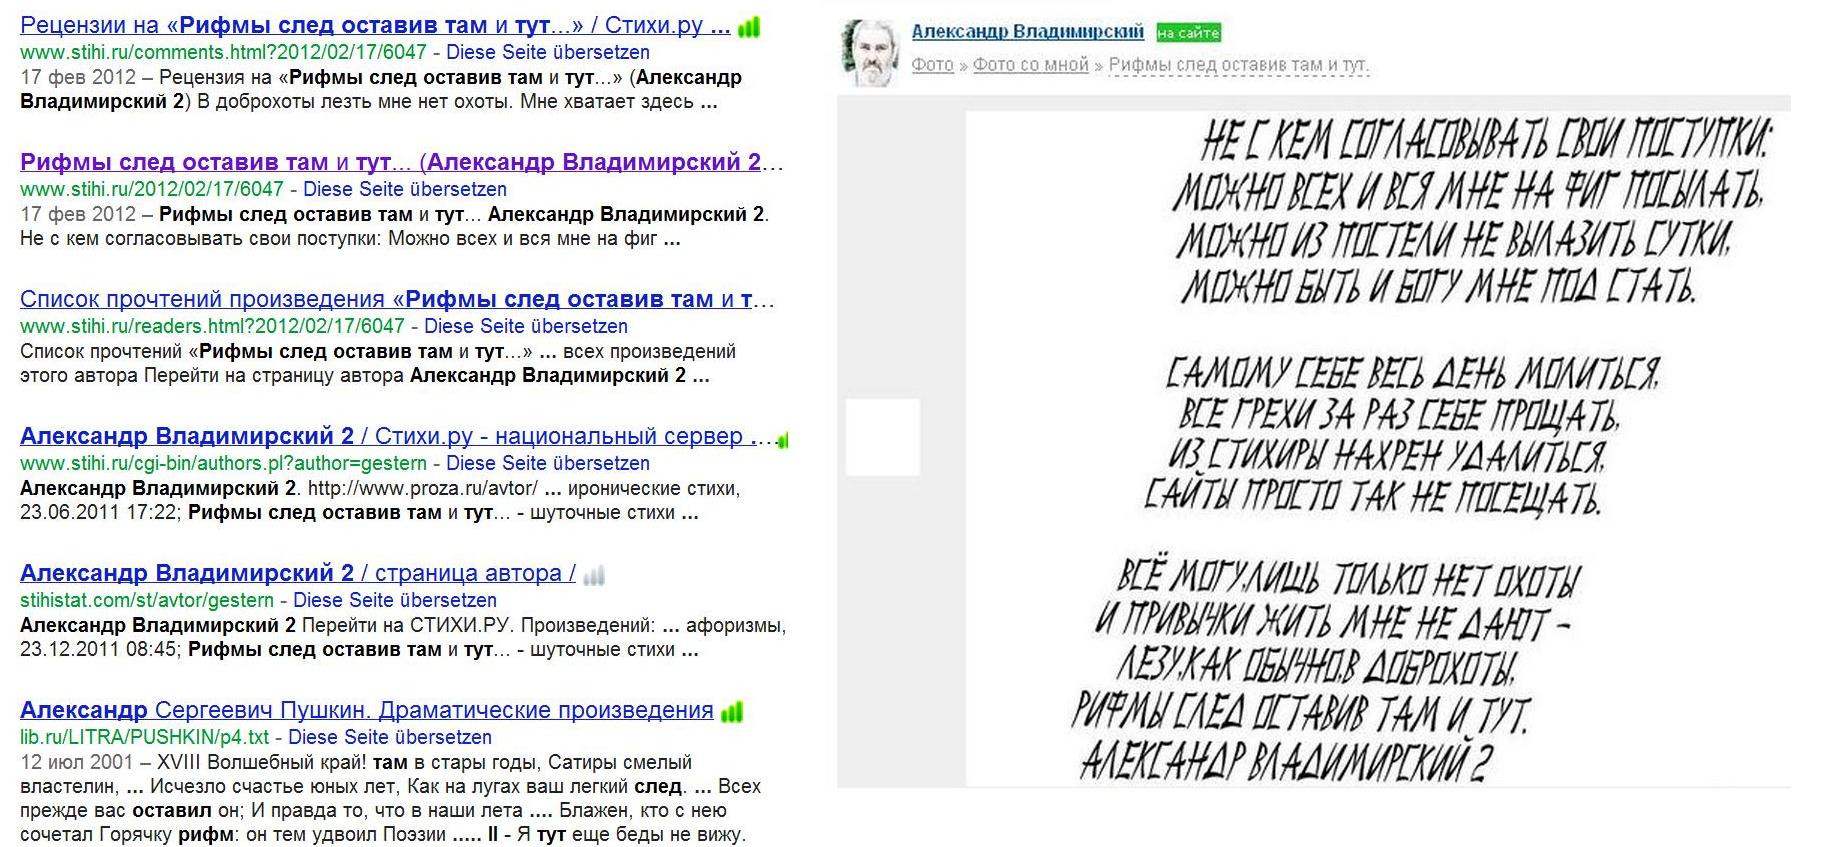Go to 'Фото со мной' album breadcrumb
The width and height of the screenshot is (1836, 847).
(x=1030, y=65)
